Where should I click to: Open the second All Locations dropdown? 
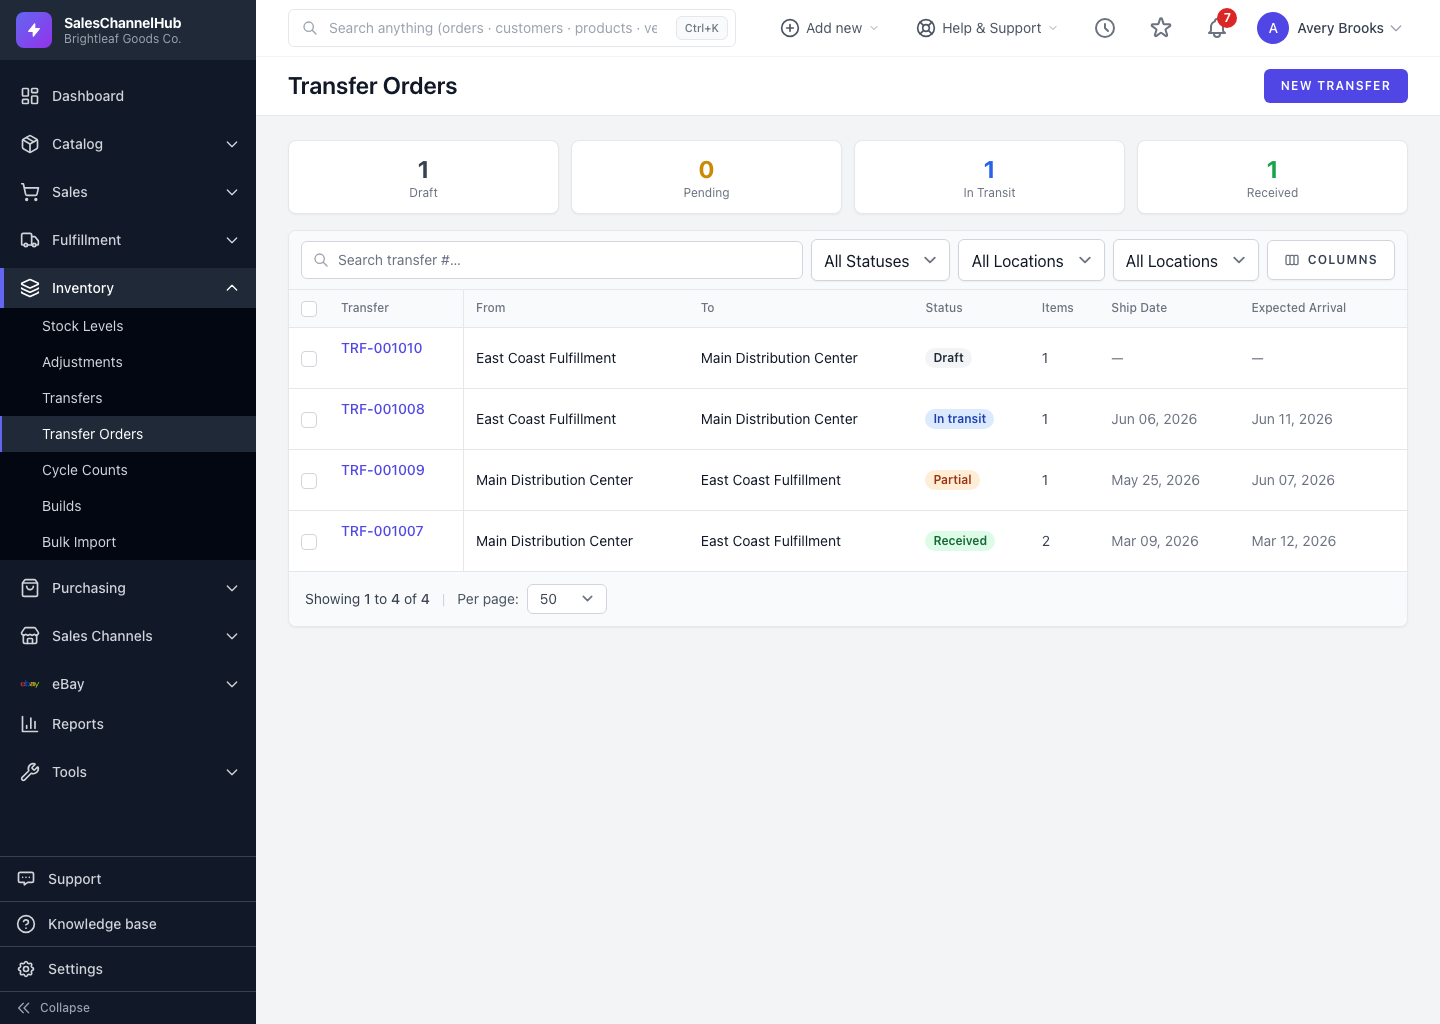click(x=1185, y=260)
